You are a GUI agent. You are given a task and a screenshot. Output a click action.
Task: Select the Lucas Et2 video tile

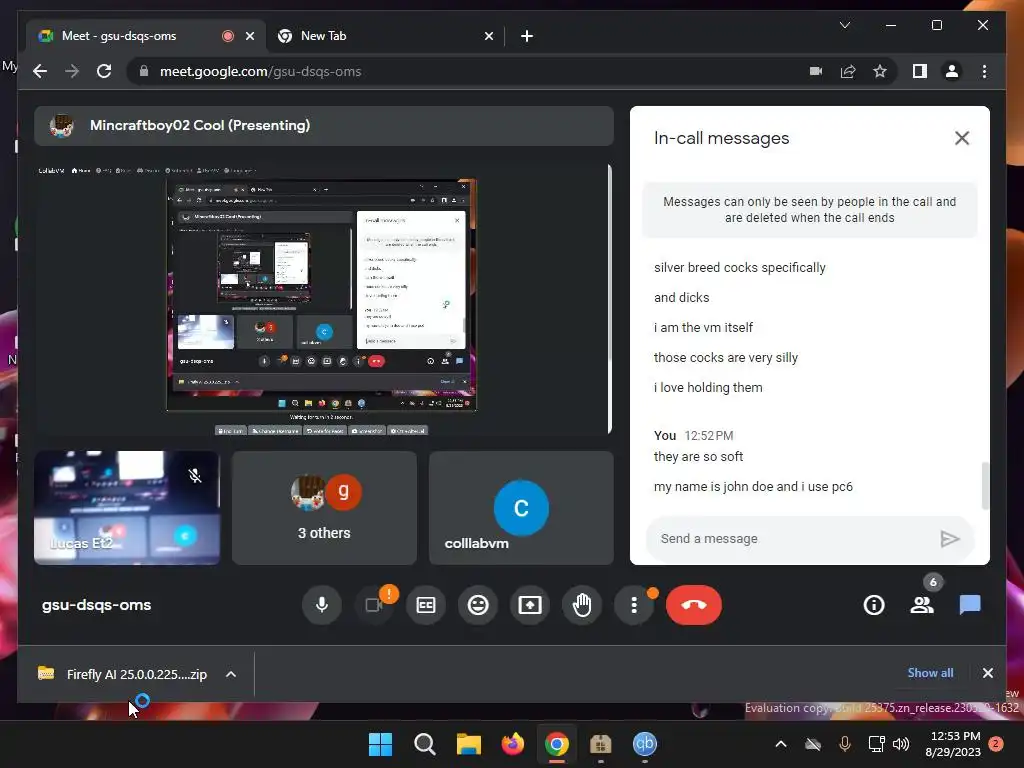click(127, 507)
